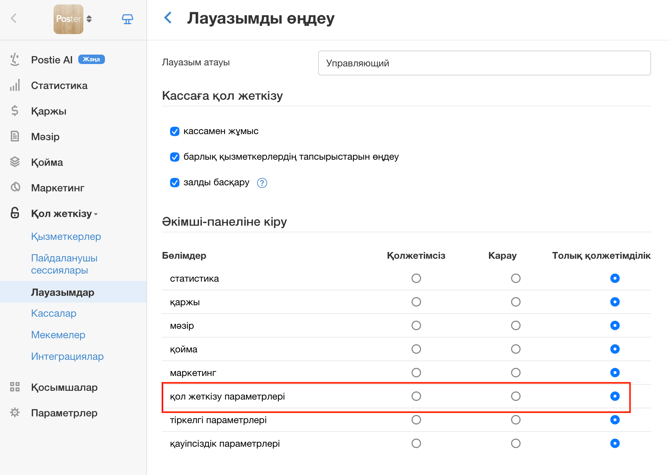This screenshot has width=670, height=475.
Task: Click the Параметрлер gear icon
Action: point(15,413)
